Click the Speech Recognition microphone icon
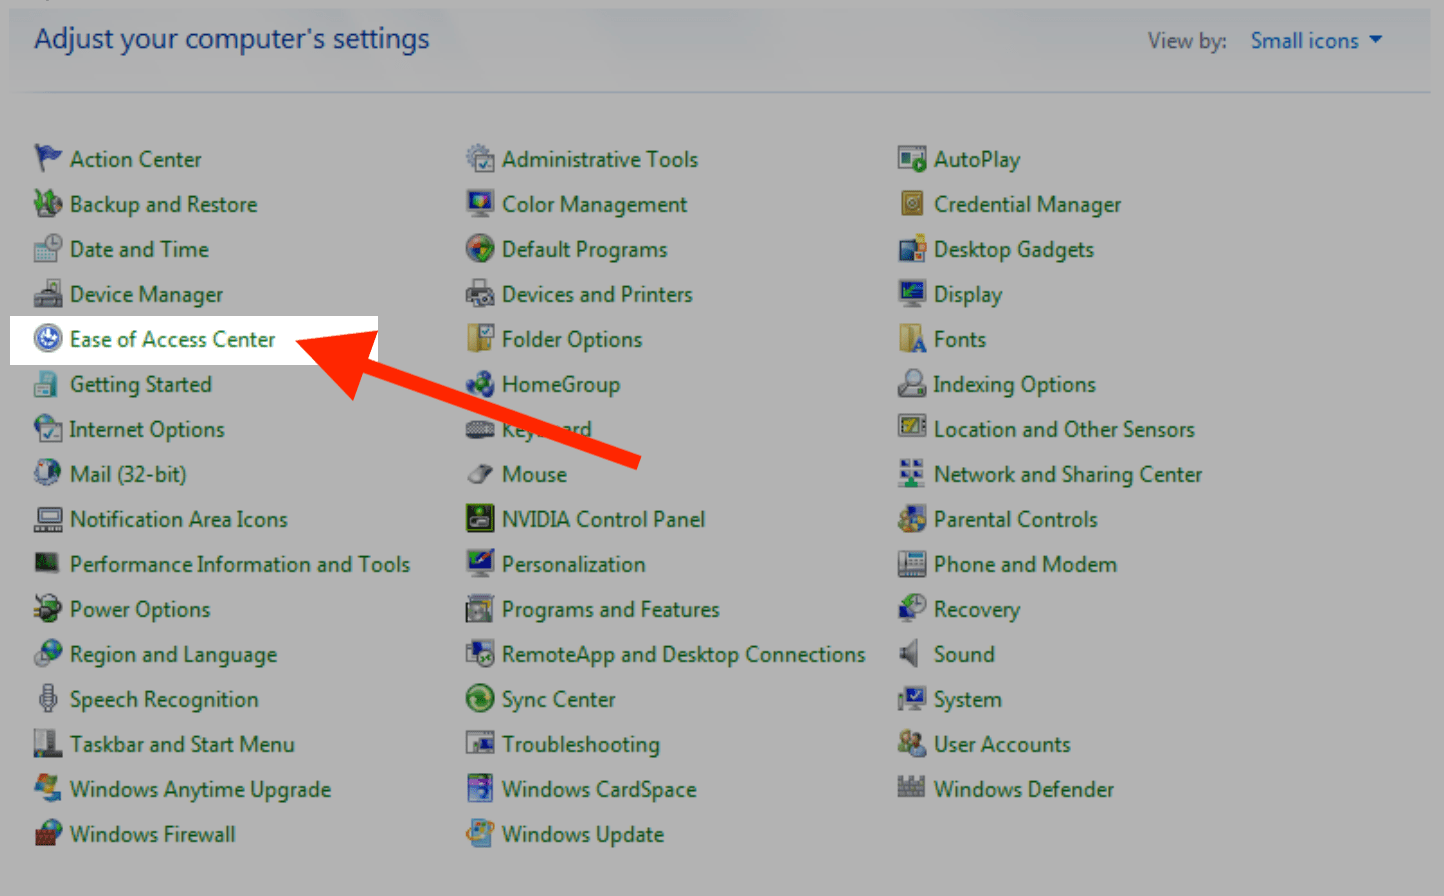The height and width of the screenshot is (896, 1444). pos(47,698)
